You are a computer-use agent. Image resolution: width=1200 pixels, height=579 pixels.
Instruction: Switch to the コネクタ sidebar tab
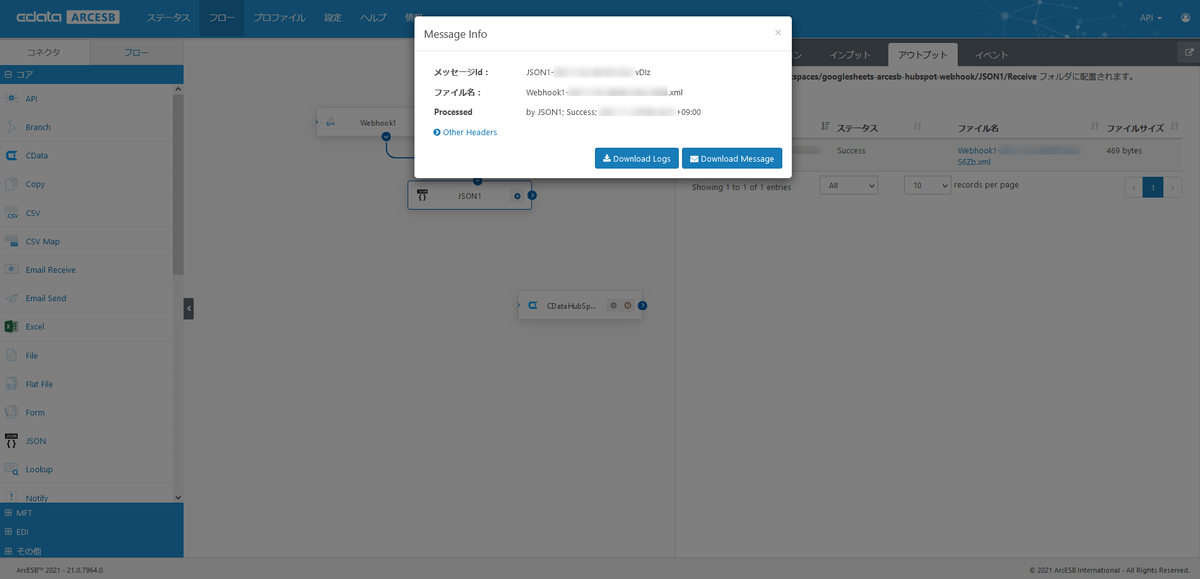44,52
